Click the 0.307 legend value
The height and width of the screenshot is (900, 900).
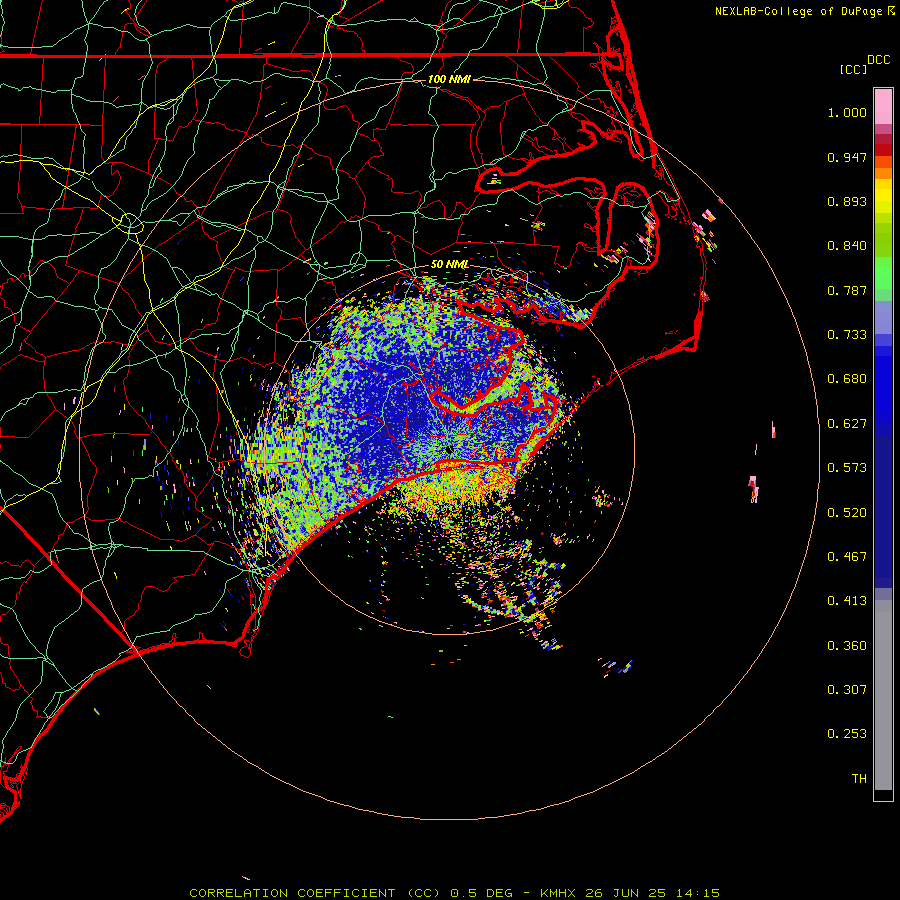click(847, 690)
